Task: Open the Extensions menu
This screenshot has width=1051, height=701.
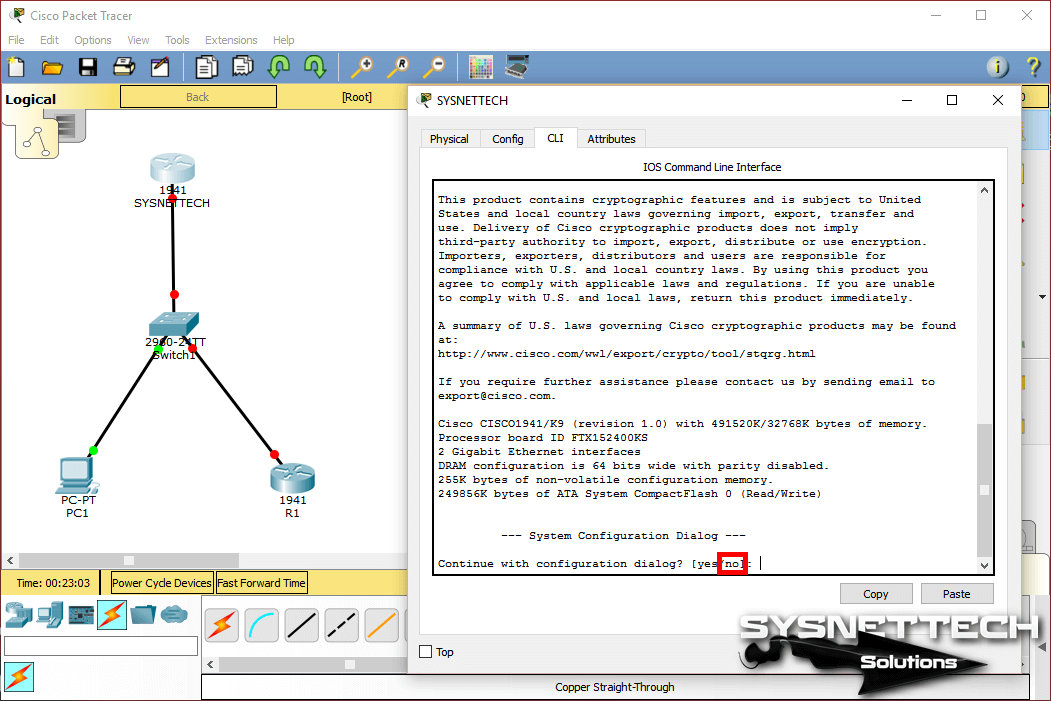Action: 231,40
